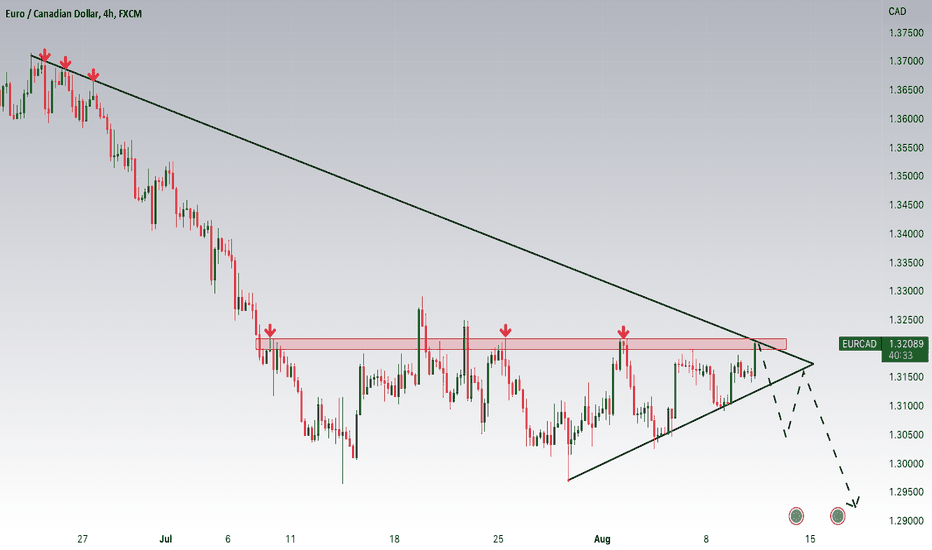Screen dimensions: 932x550
Task: Click the 1.29500 price axis label
Action: pyautogui.click(x=906, y=492)
